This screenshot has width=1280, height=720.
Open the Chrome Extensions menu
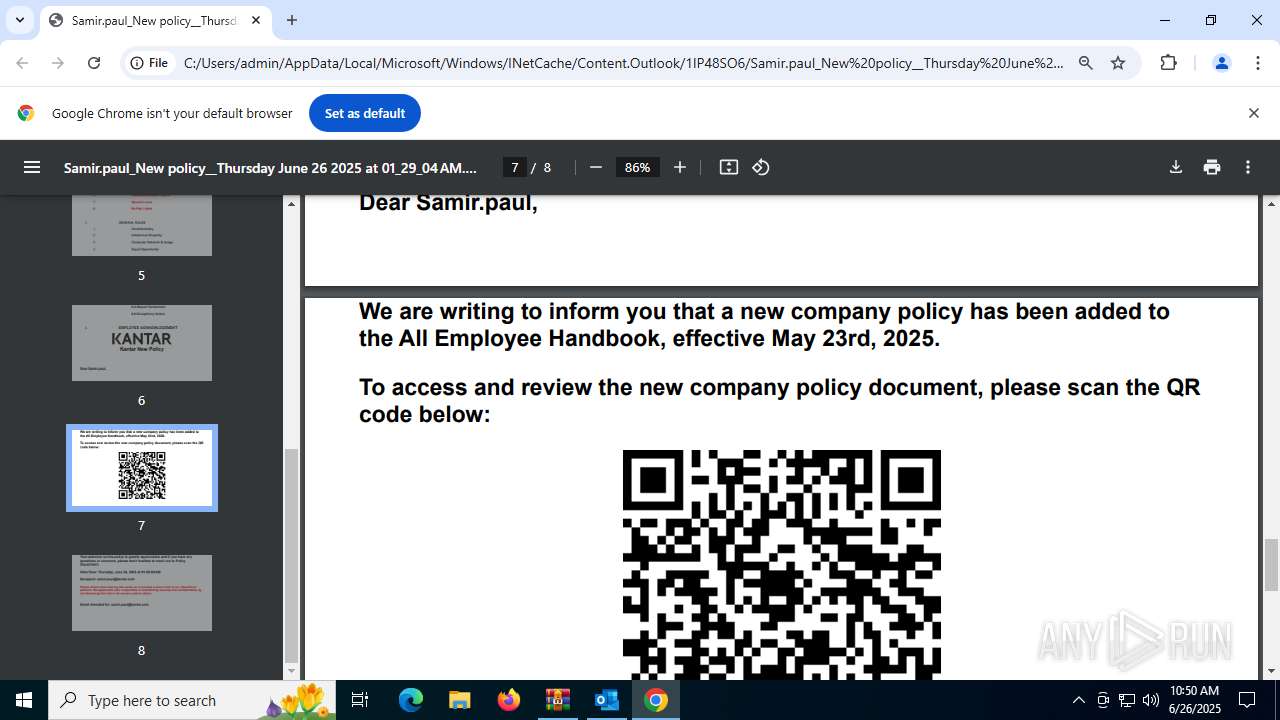[1168, 63]
